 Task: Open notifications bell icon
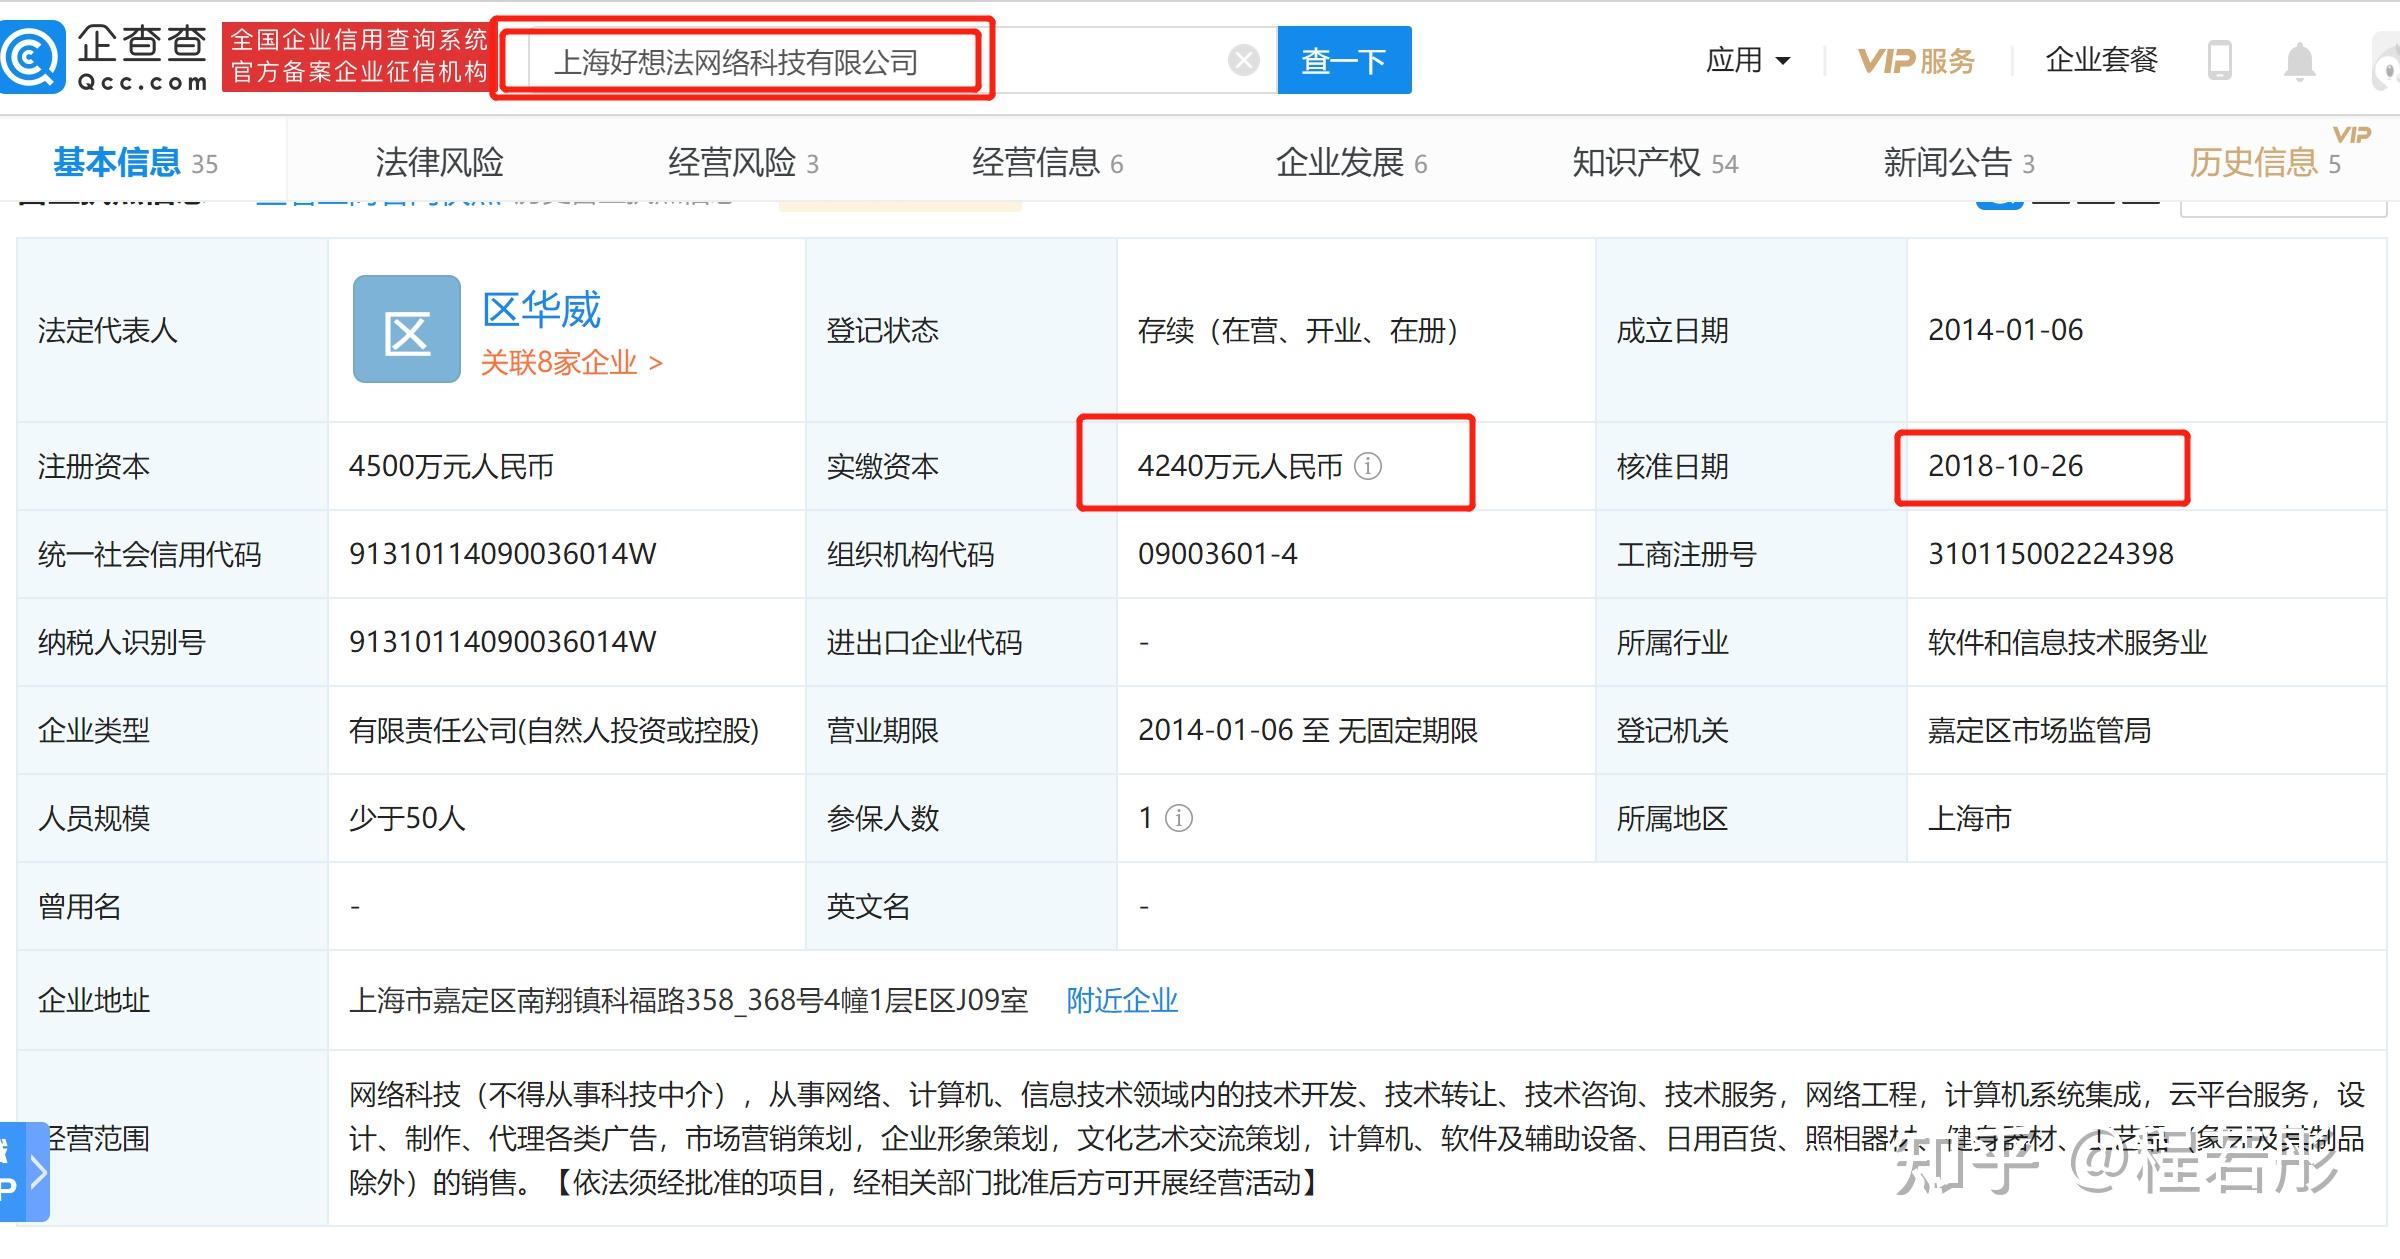(x=2300, y=61)
